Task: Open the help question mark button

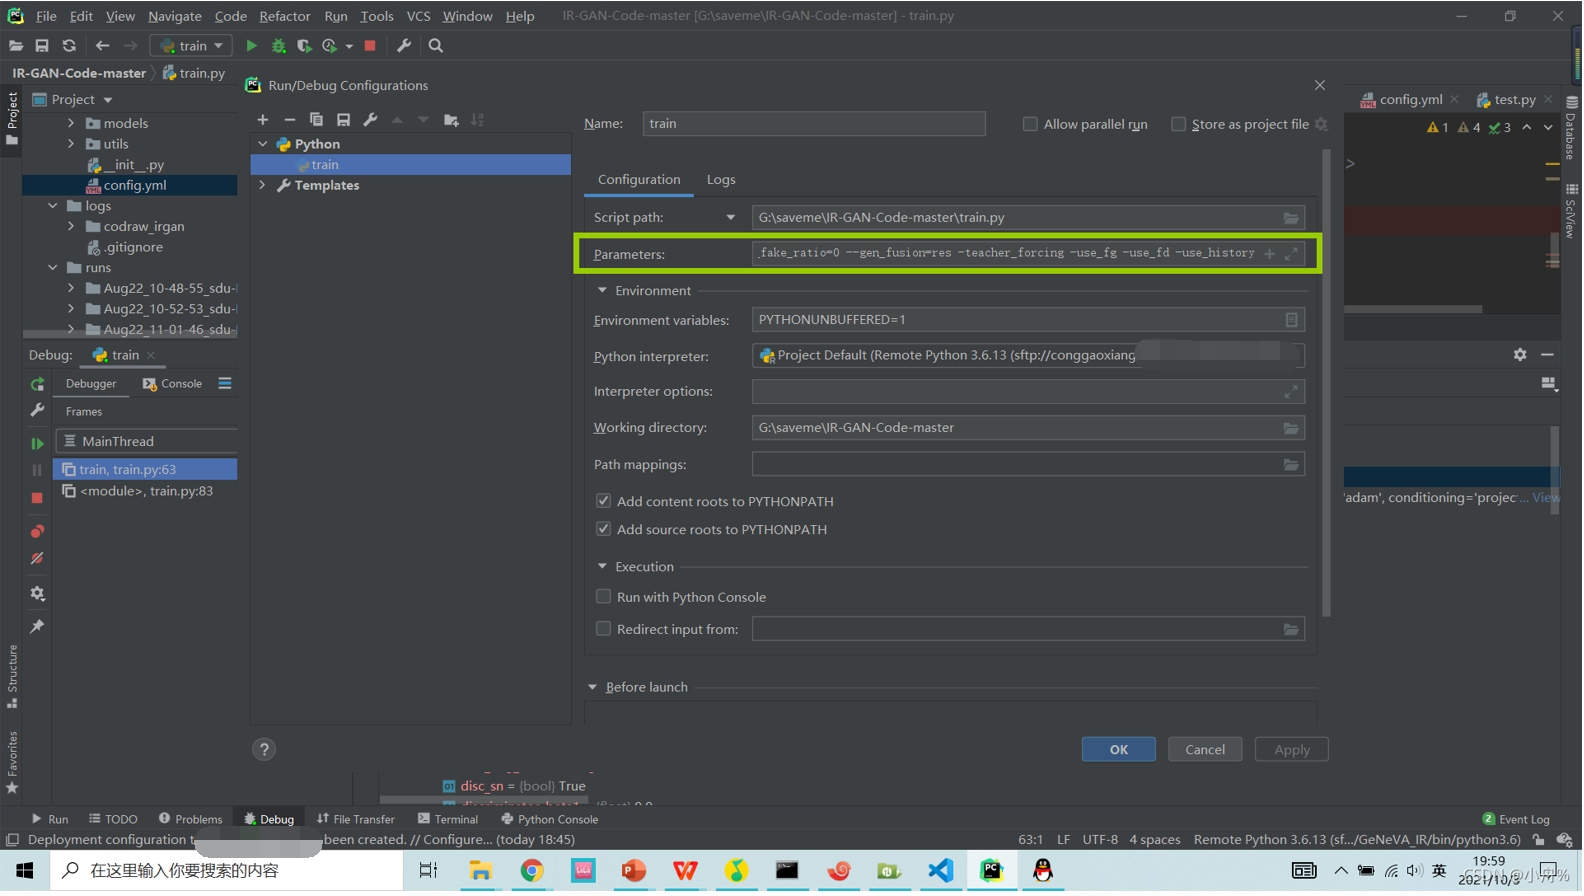Action: (x=264, y=750)
